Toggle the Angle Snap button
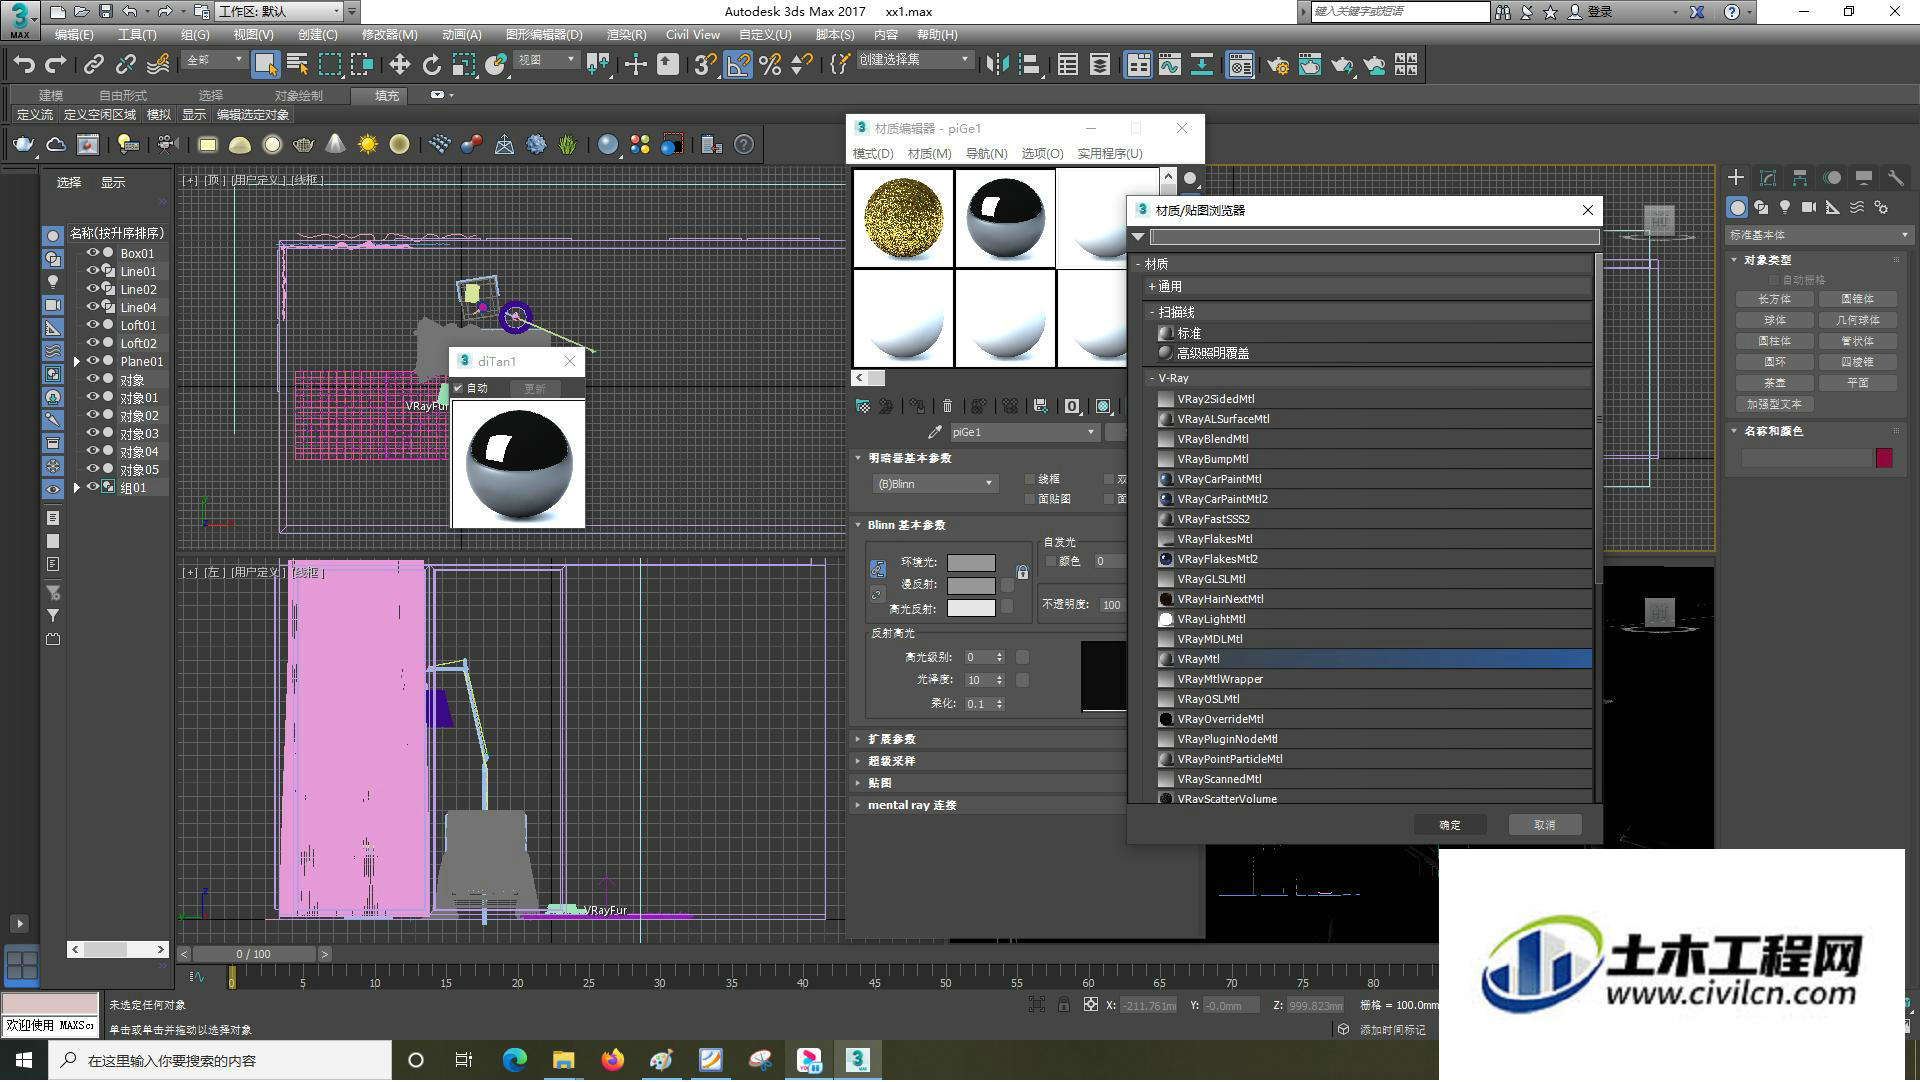This screenshot has width=1920, height=1082. click(x=738, y=65)
